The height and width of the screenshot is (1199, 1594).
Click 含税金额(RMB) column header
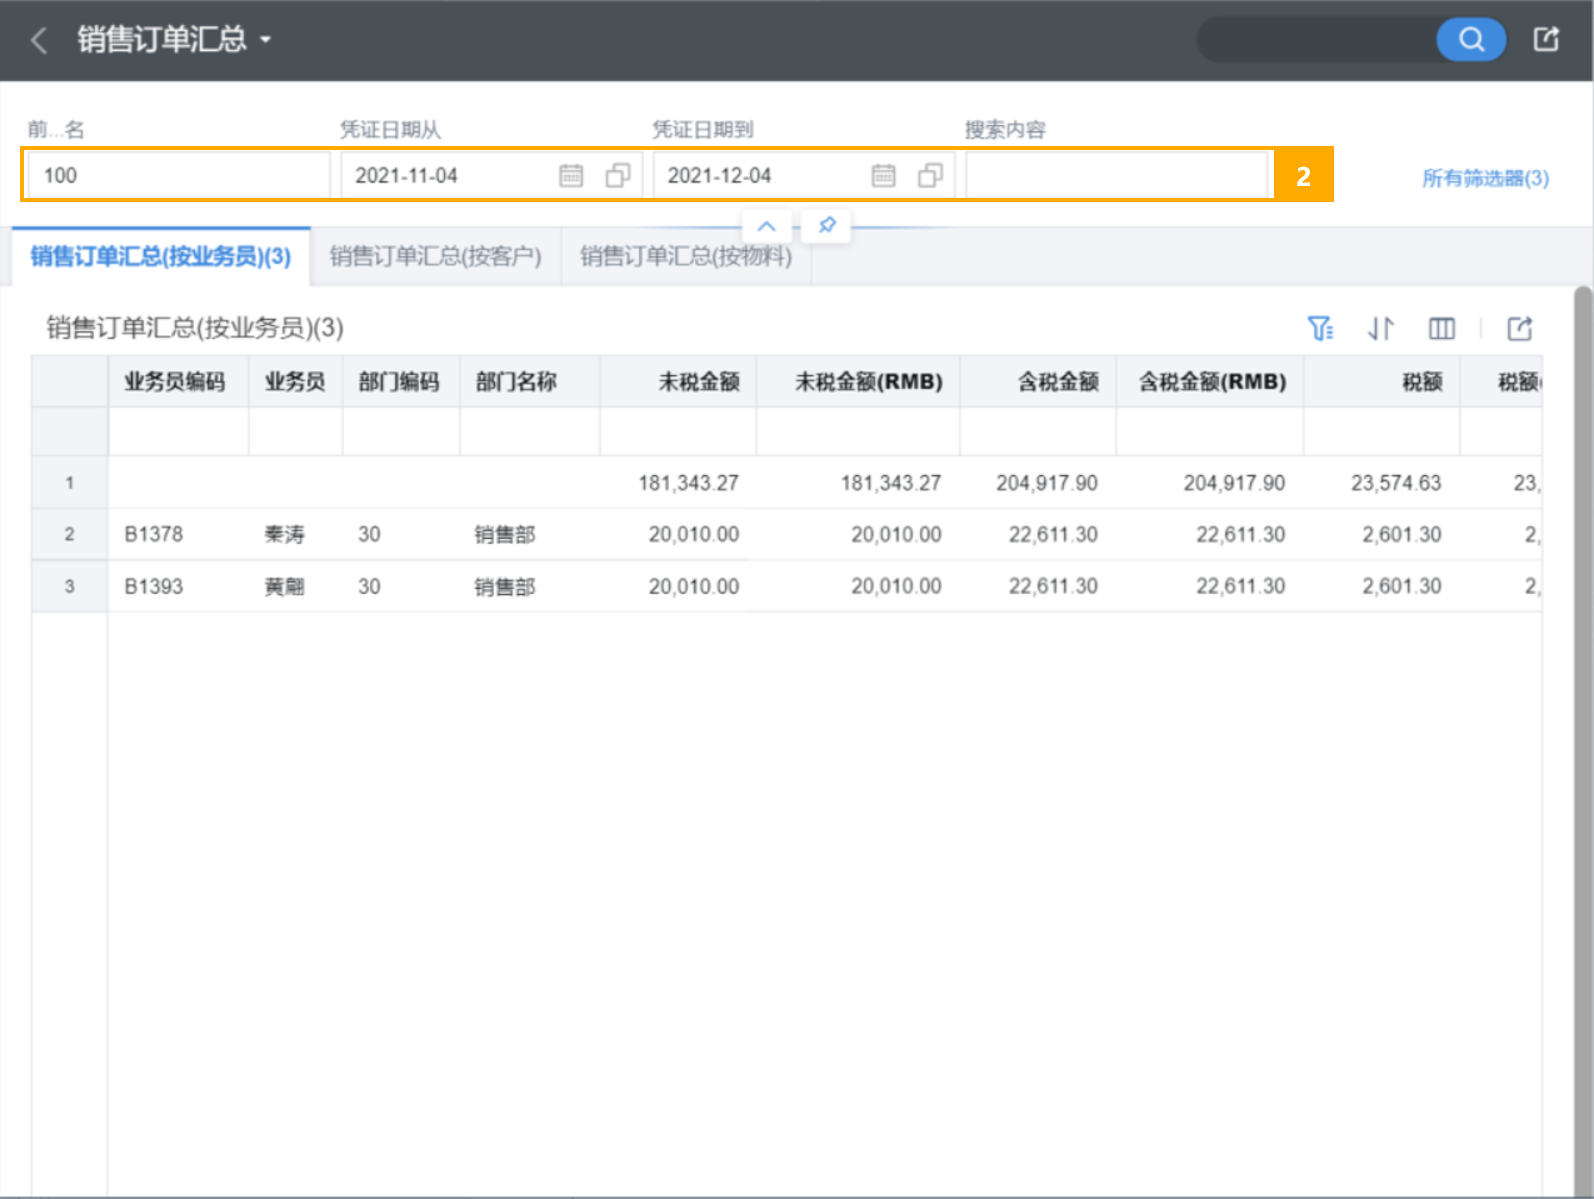pos(1210,381)
